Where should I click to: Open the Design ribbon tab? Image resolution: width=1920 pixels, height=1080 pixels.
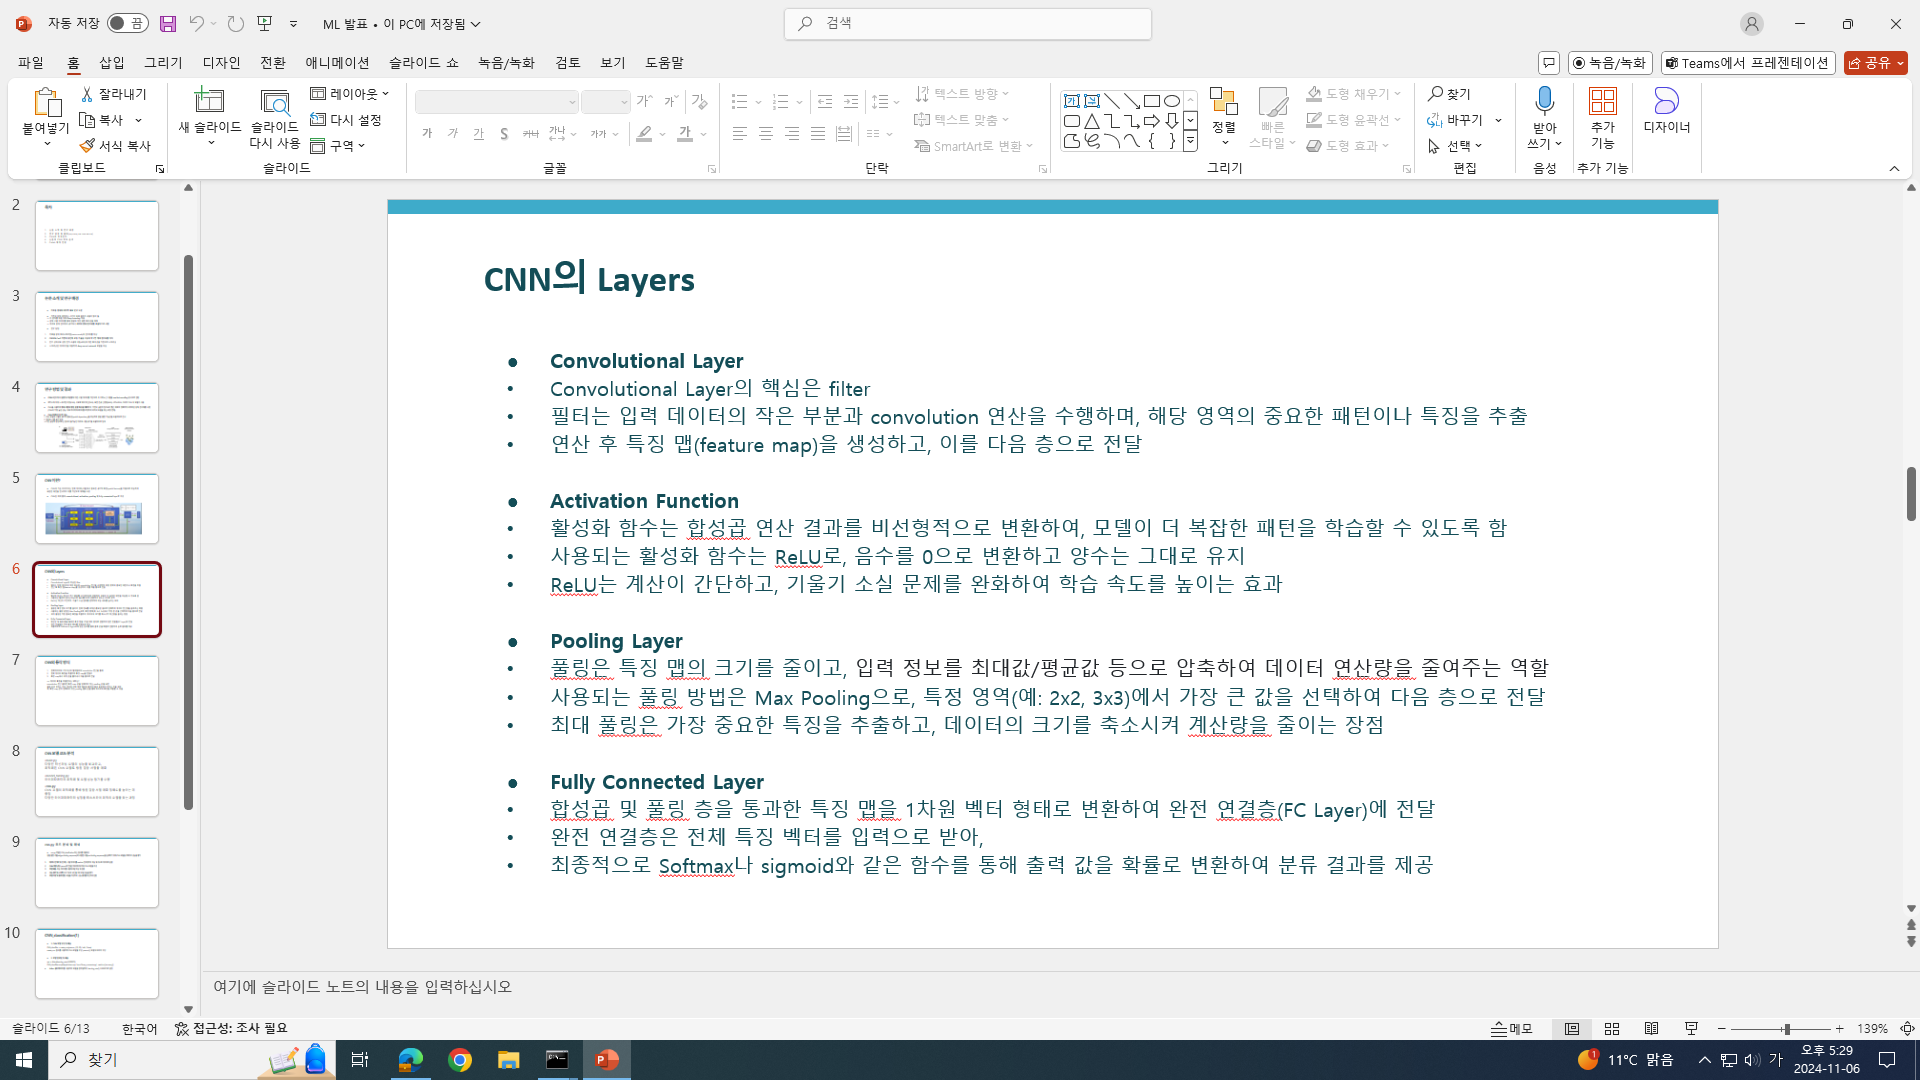click(221, 63)
